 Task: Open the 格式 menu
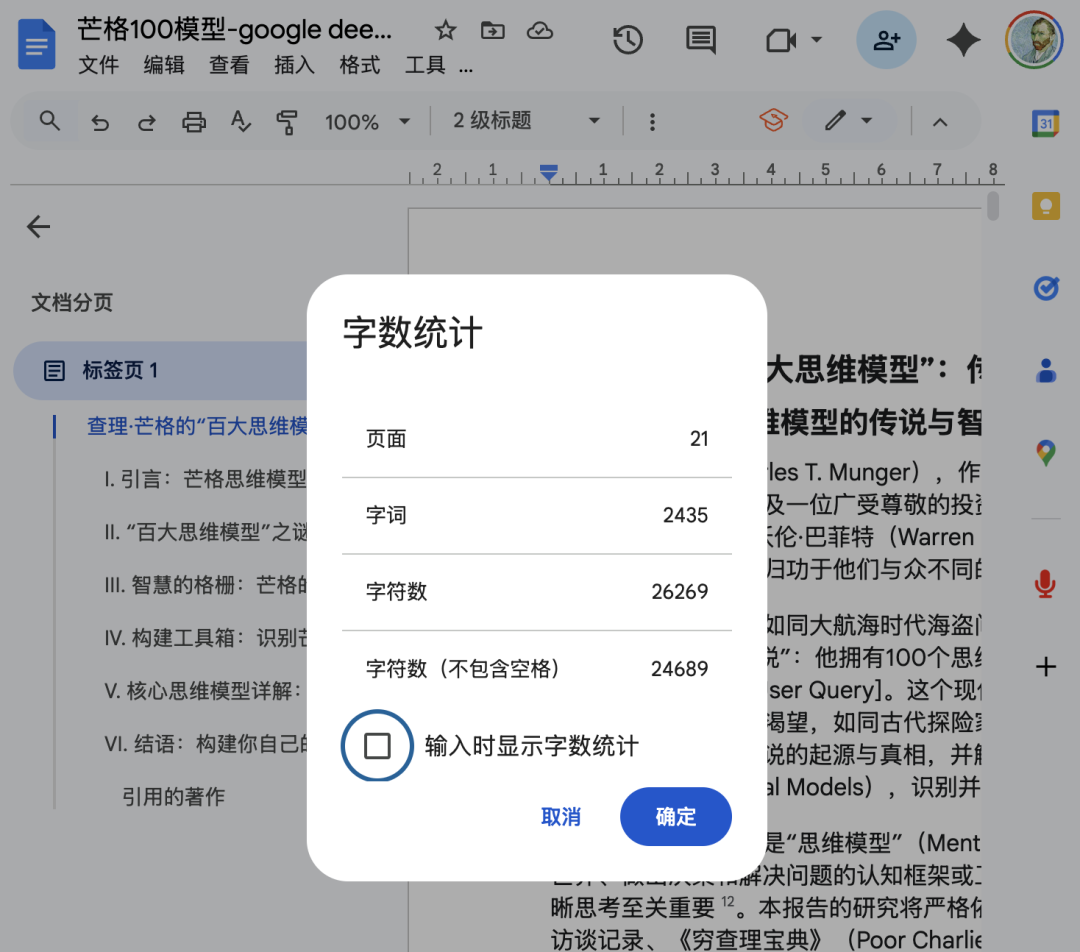tap(360, 65)
